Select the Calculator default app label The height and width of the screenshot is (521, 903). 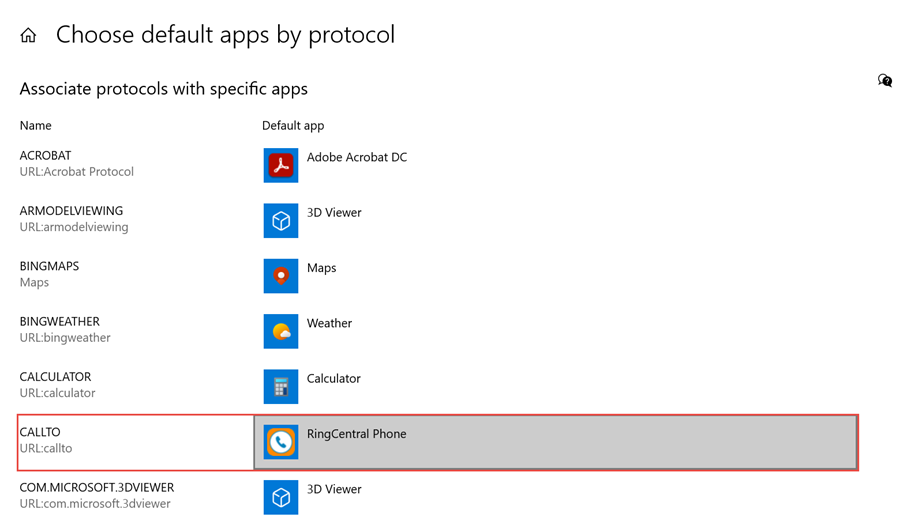(333, 378)
